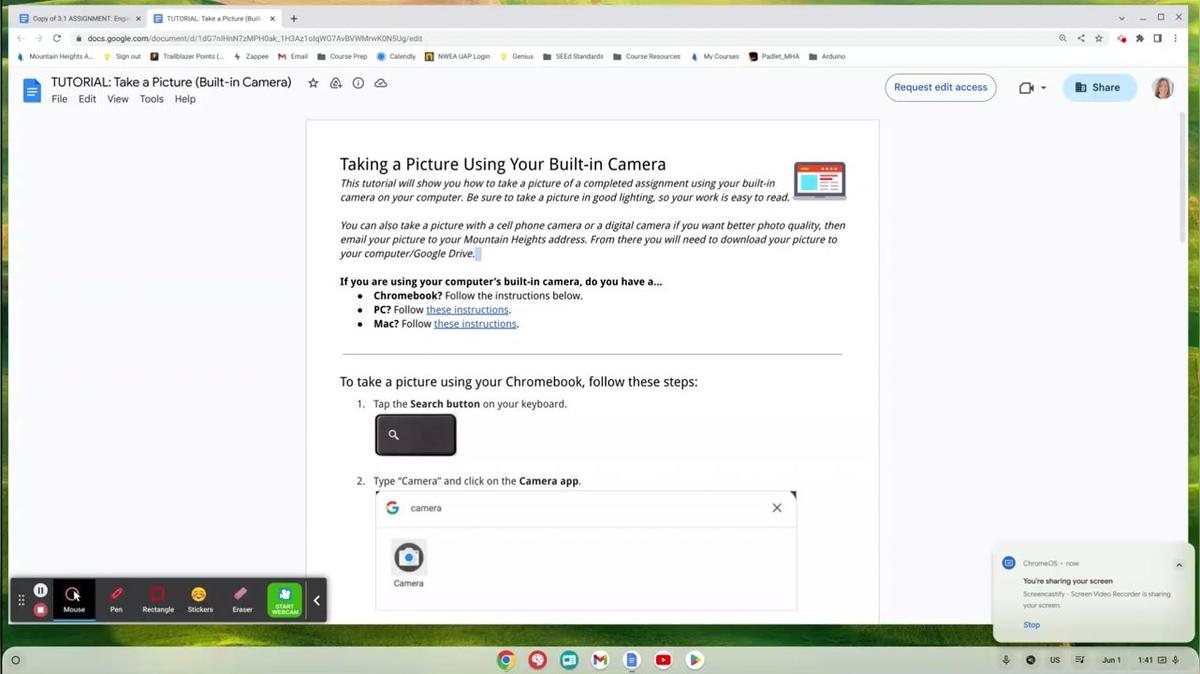This screenshot has width=1200, height=674.
Task: Click the Camera app image in document
Action: [x=408, y=557]
